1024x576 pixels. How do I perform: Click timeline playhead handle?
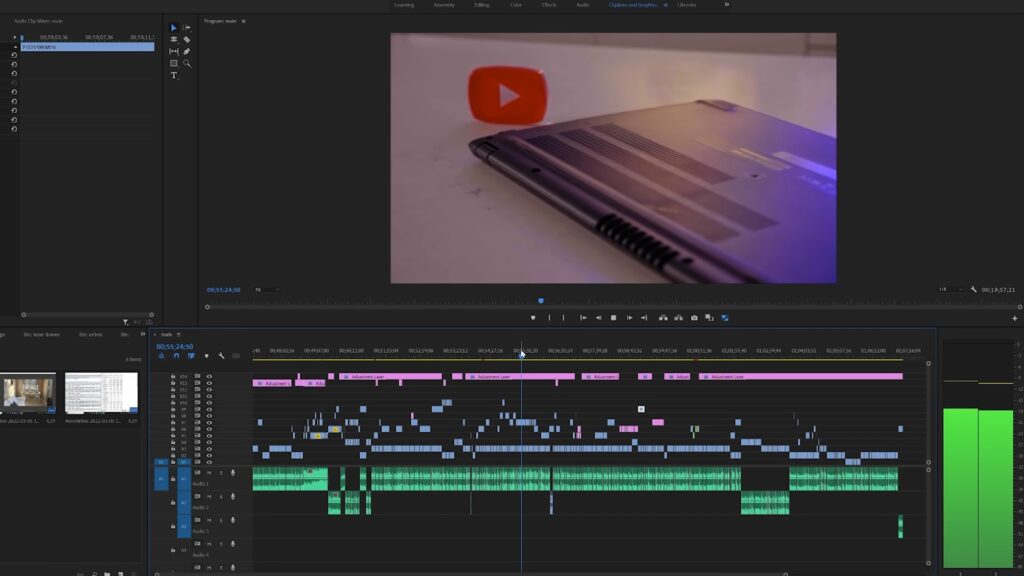click(521, 353)
